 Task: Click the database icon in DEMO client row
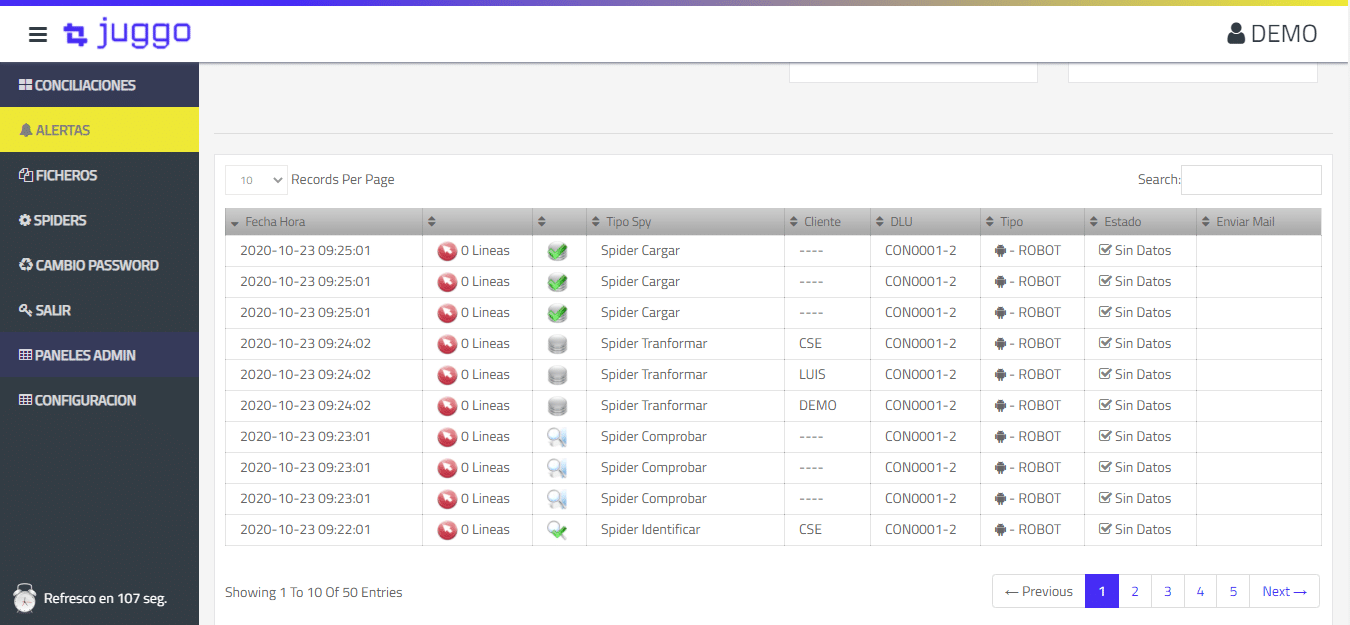click(x=558, y=406)
